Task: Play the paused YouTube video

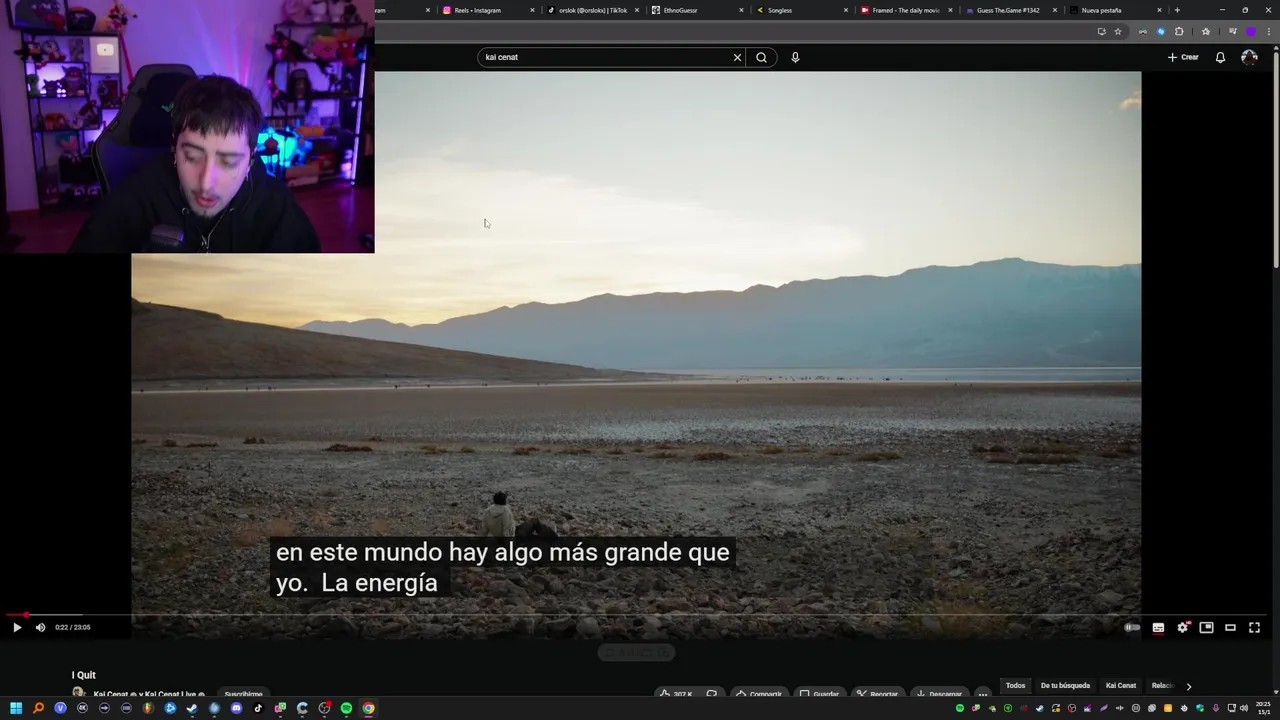Action: pos(17,627)
